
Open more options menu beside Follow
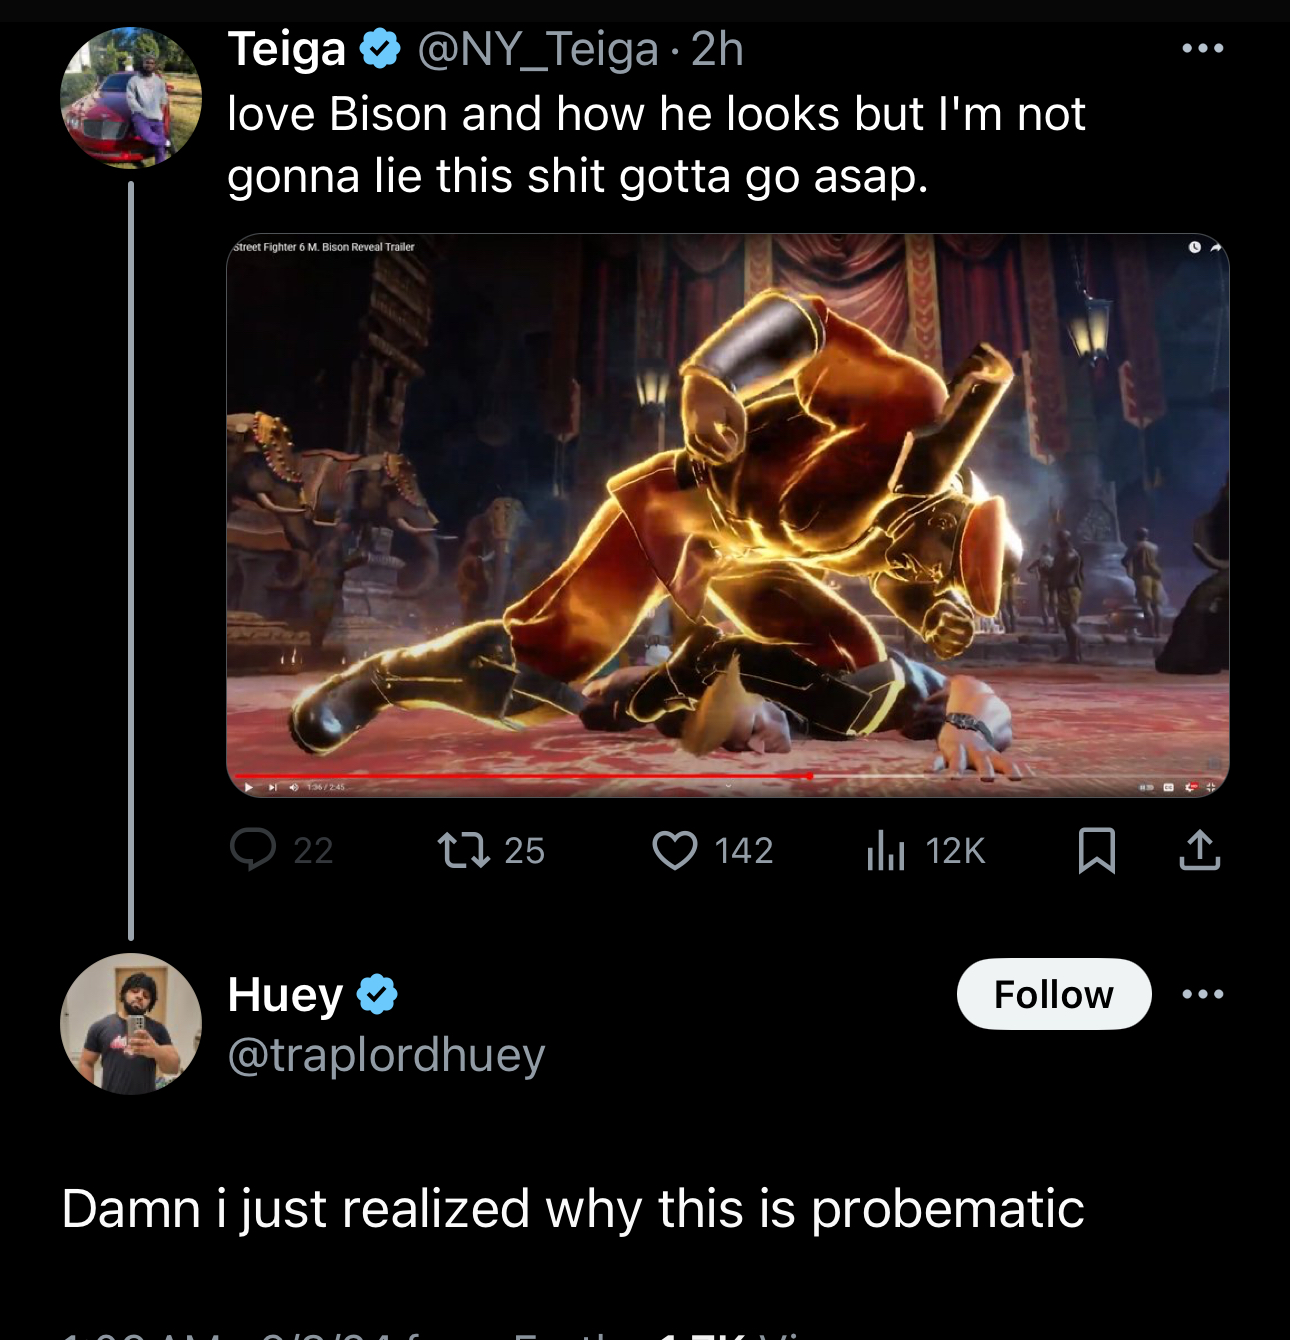pyautogui.click(x=1202, y=994)
